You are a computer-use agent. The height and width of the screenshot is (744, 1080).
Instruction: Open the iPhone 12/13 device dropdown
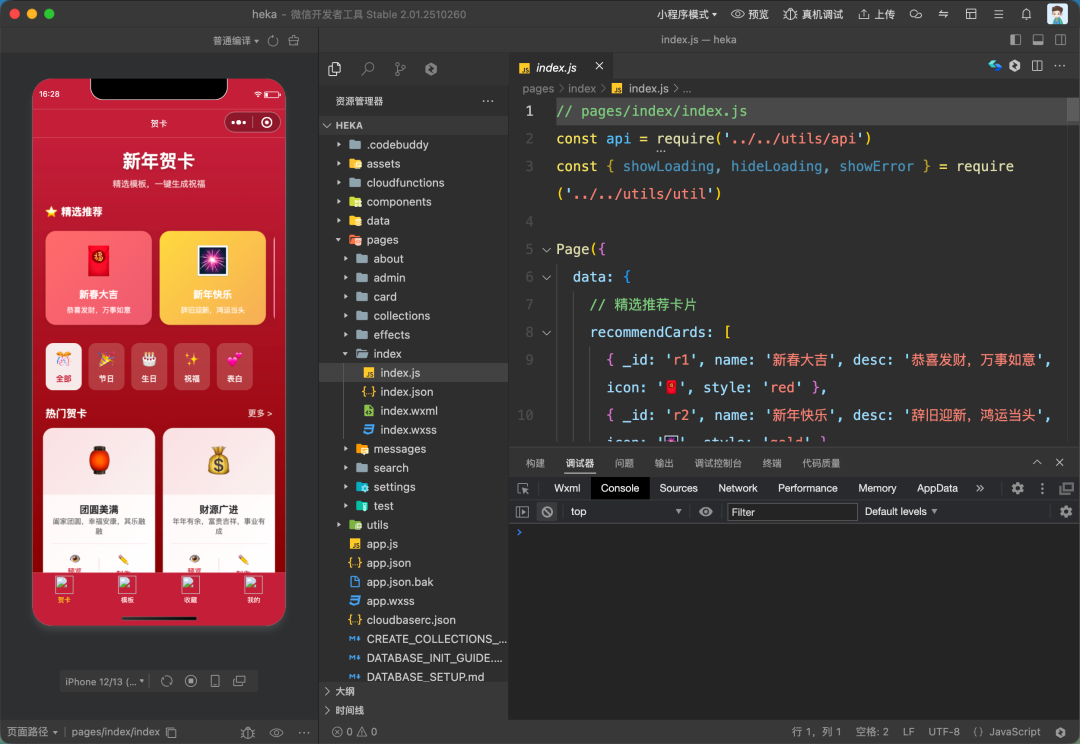coord(105,681)
